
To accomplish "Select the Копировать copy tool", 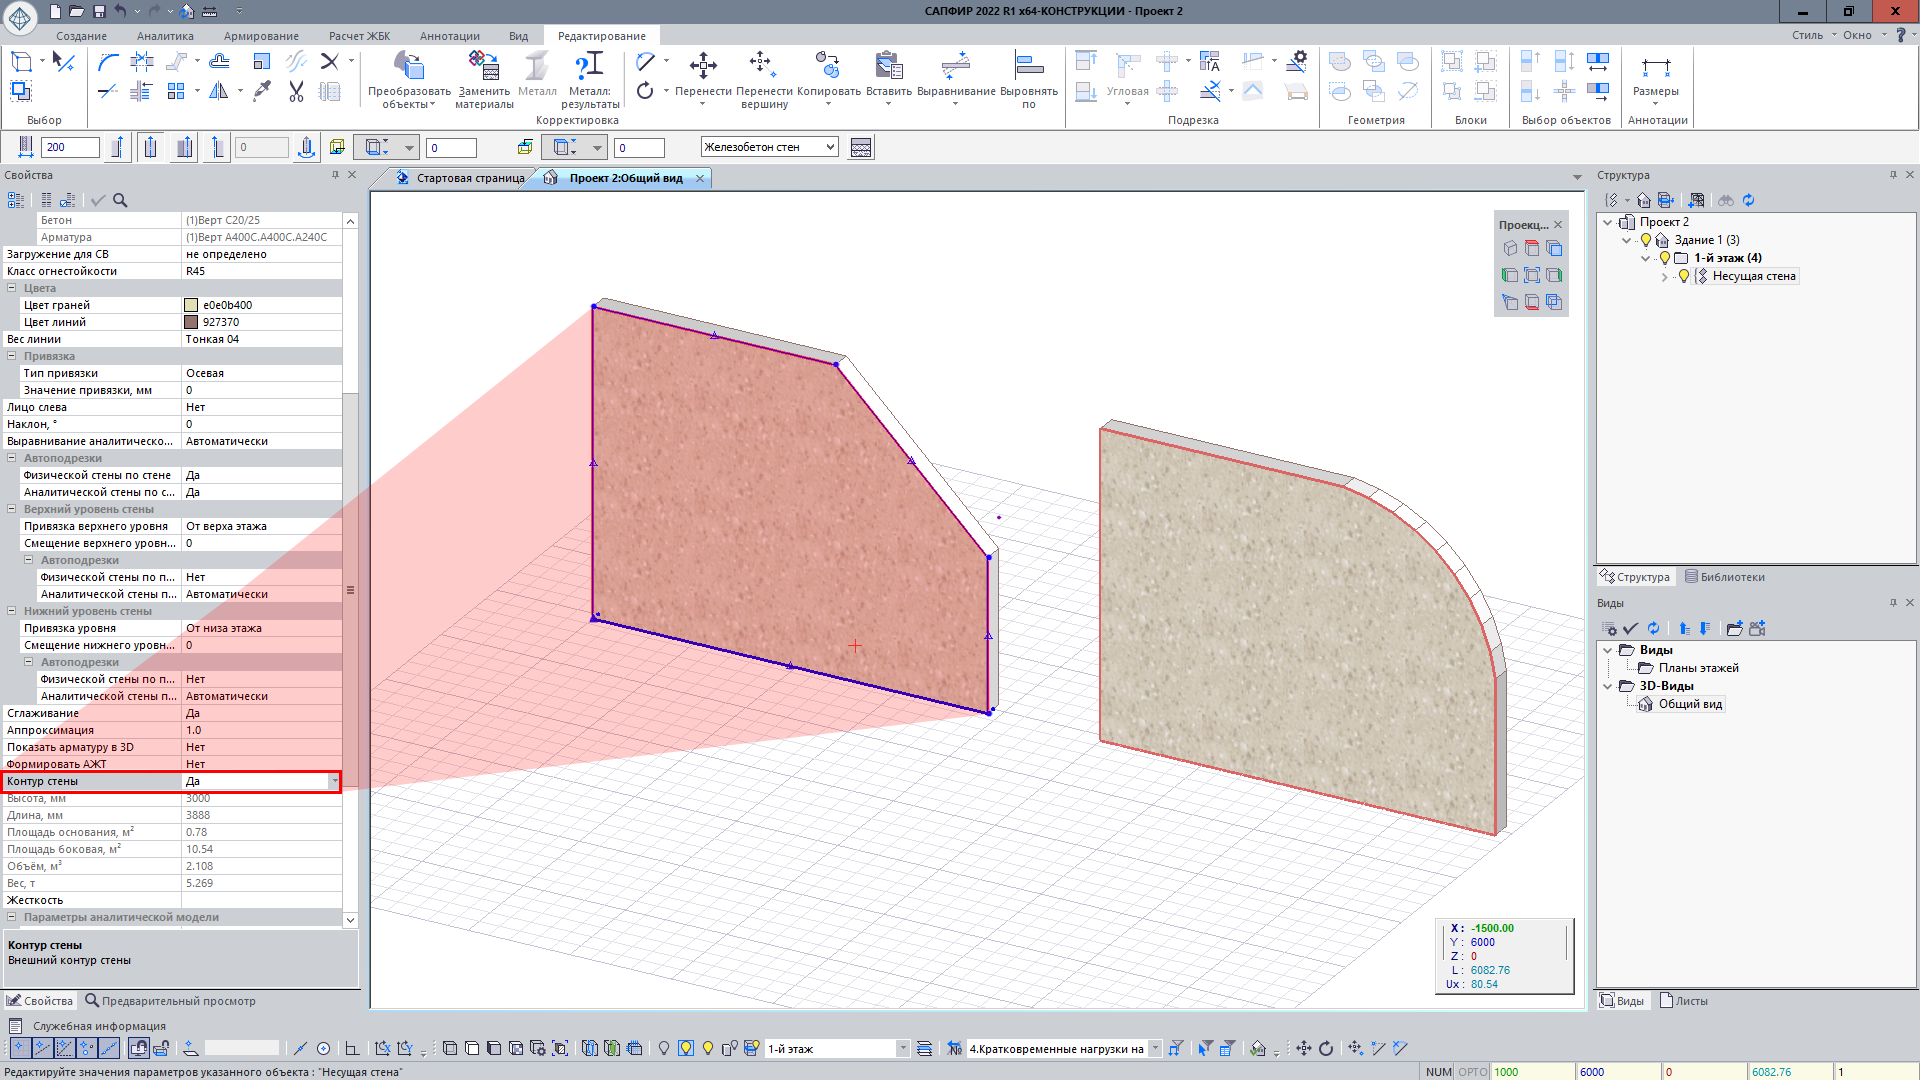I will pos(827,66).
